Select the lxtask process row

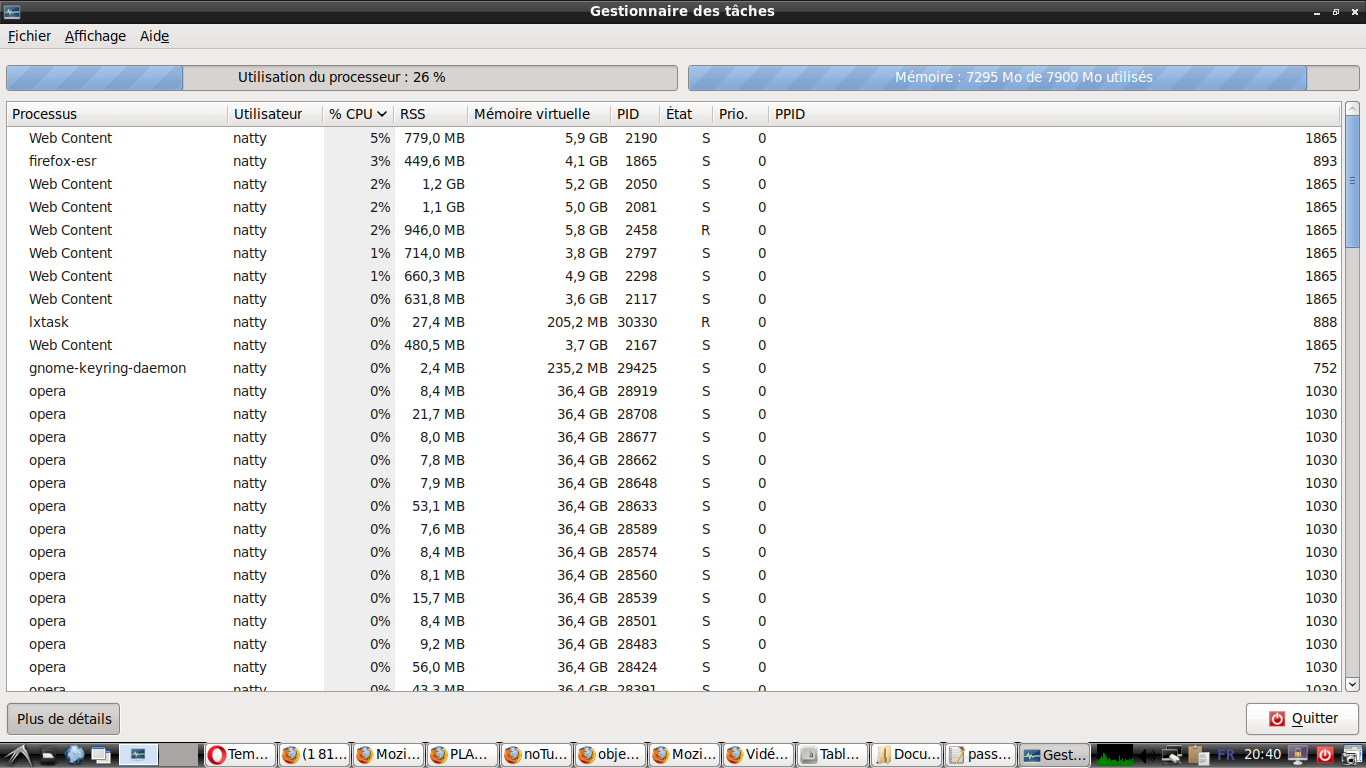[673, 322]
